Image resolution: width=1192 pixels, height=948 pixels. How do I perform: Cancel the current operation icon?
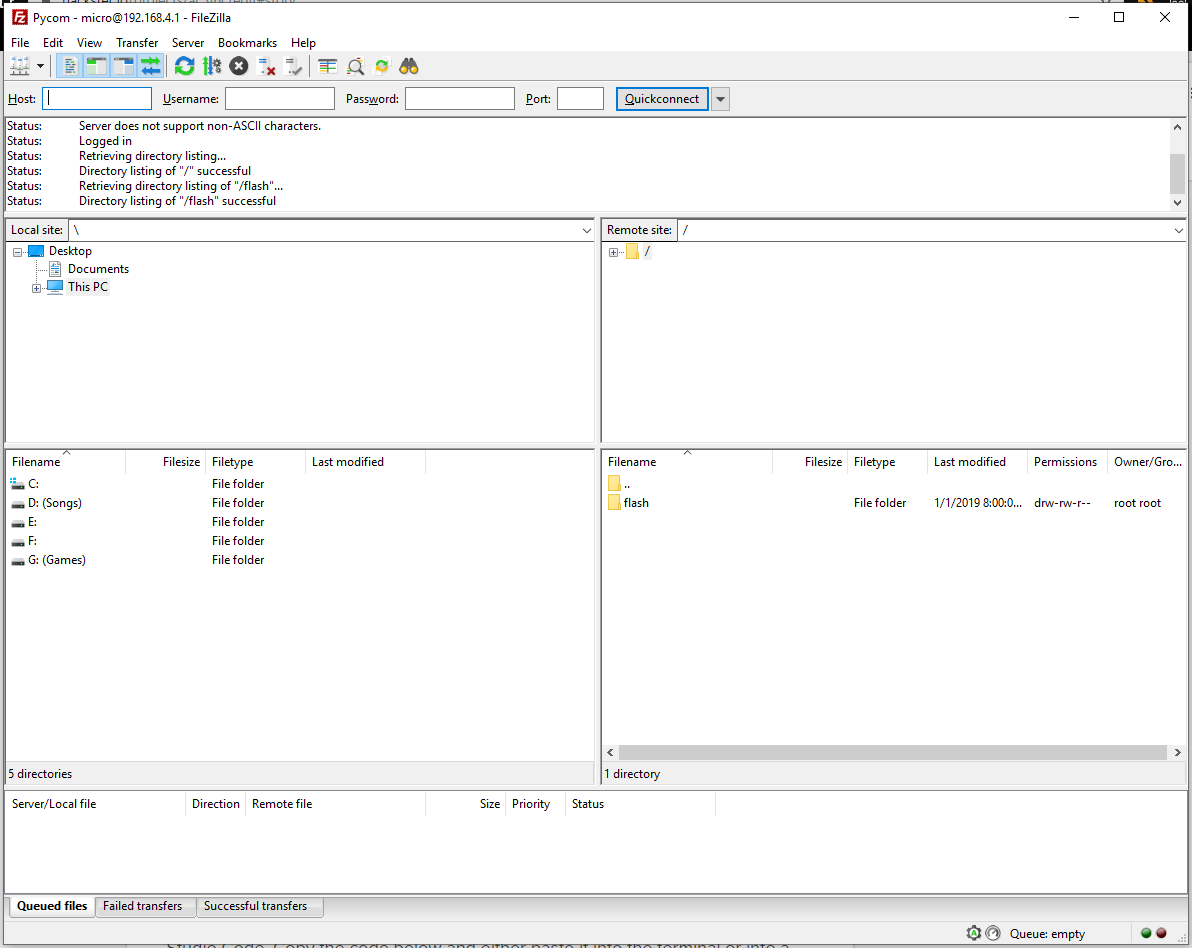click(x=239, y=67)
